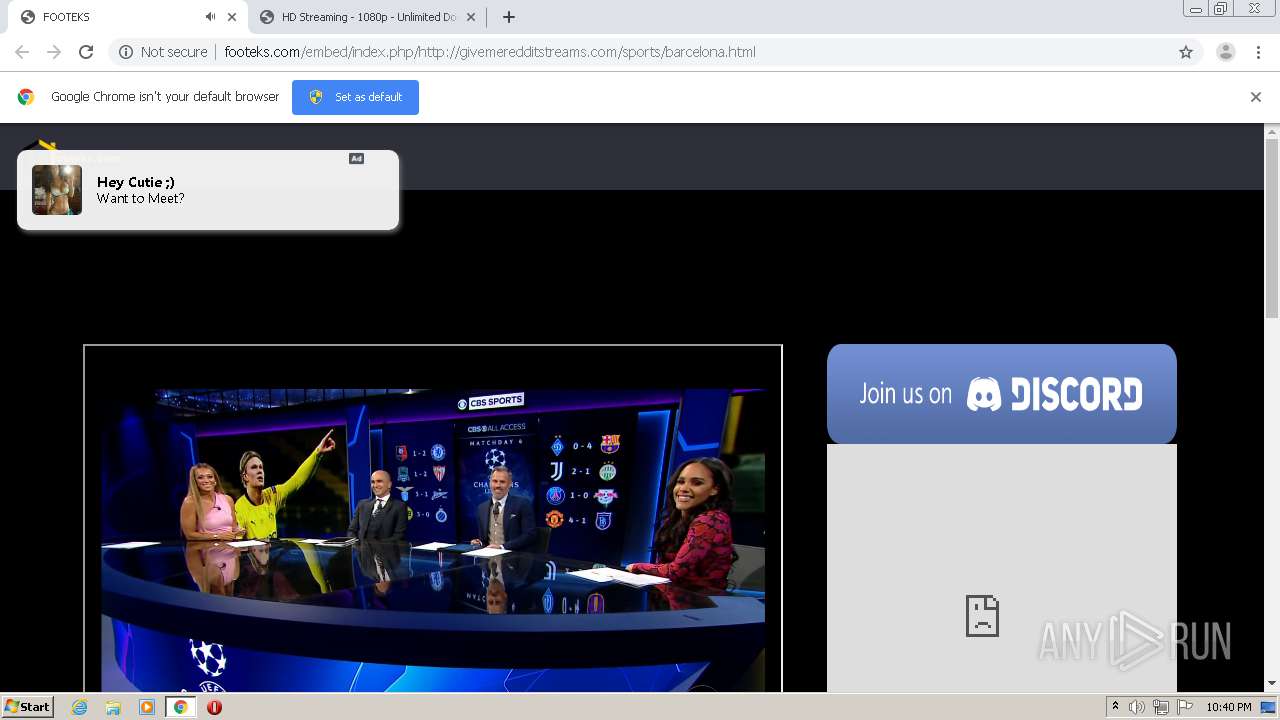This screenshot has height=720, width=1280.
Task: Bookmark this page with star icon
Action: [x=1186, y=52]
